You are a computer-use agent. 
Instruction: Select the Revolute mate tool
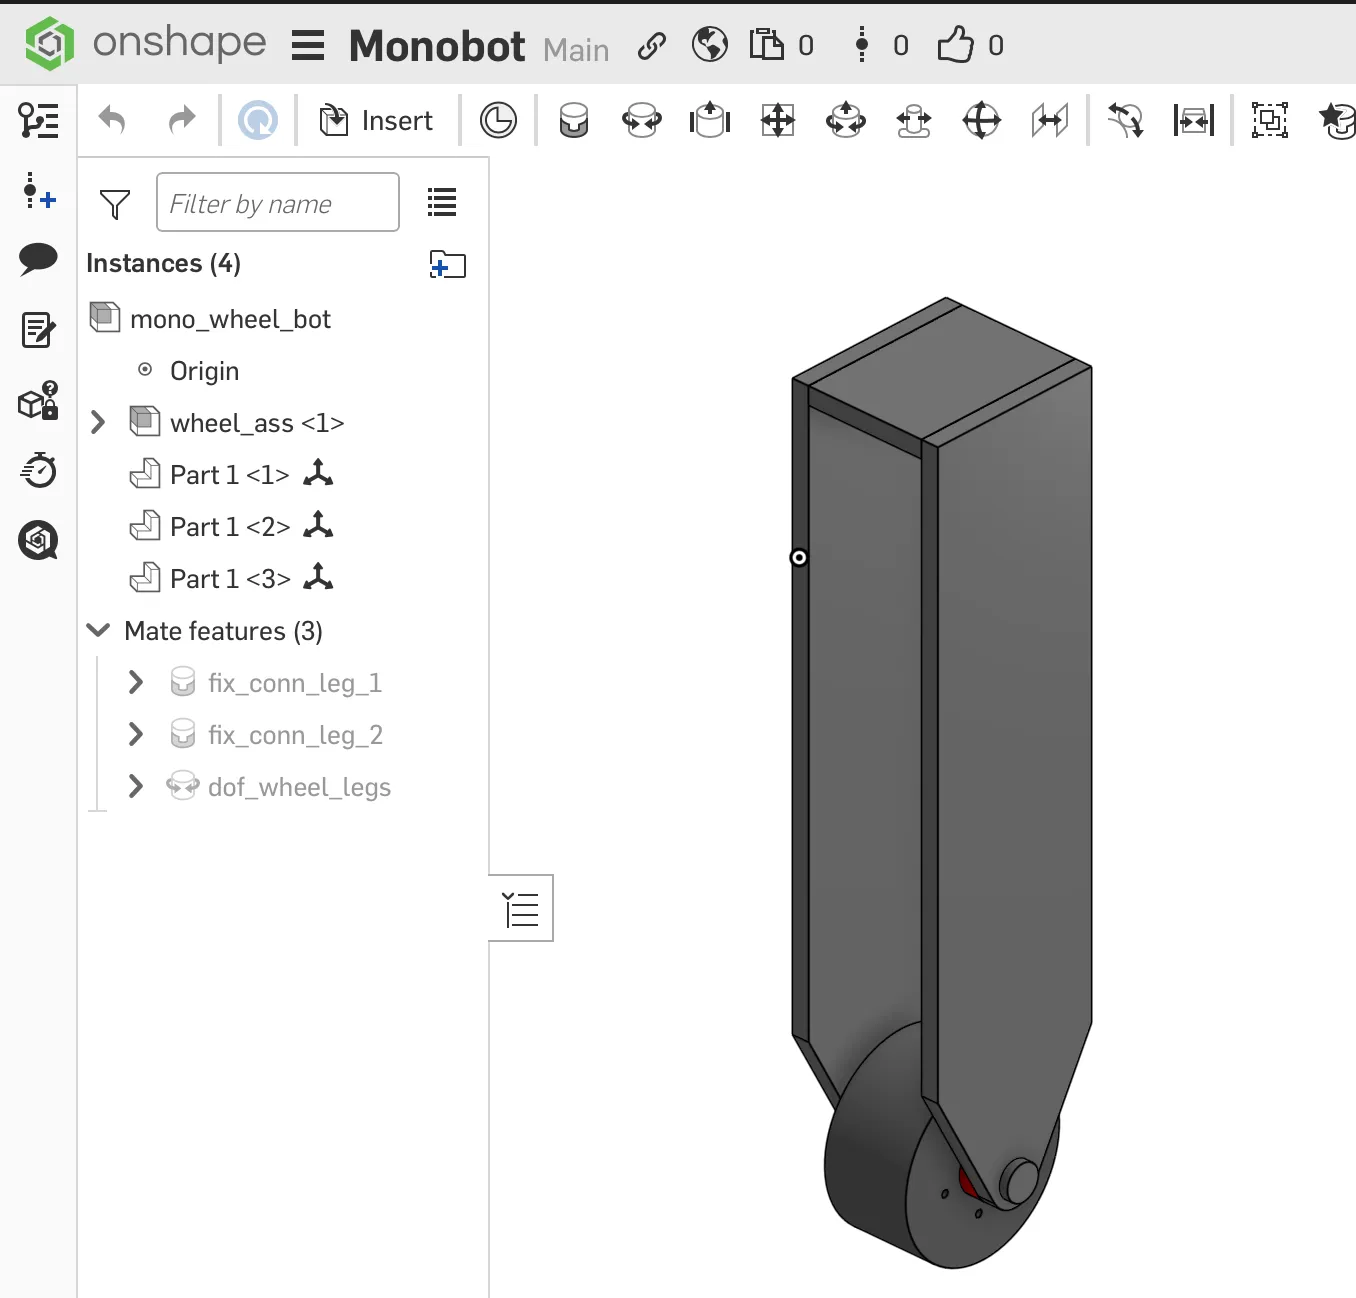[x=642, y=121]
